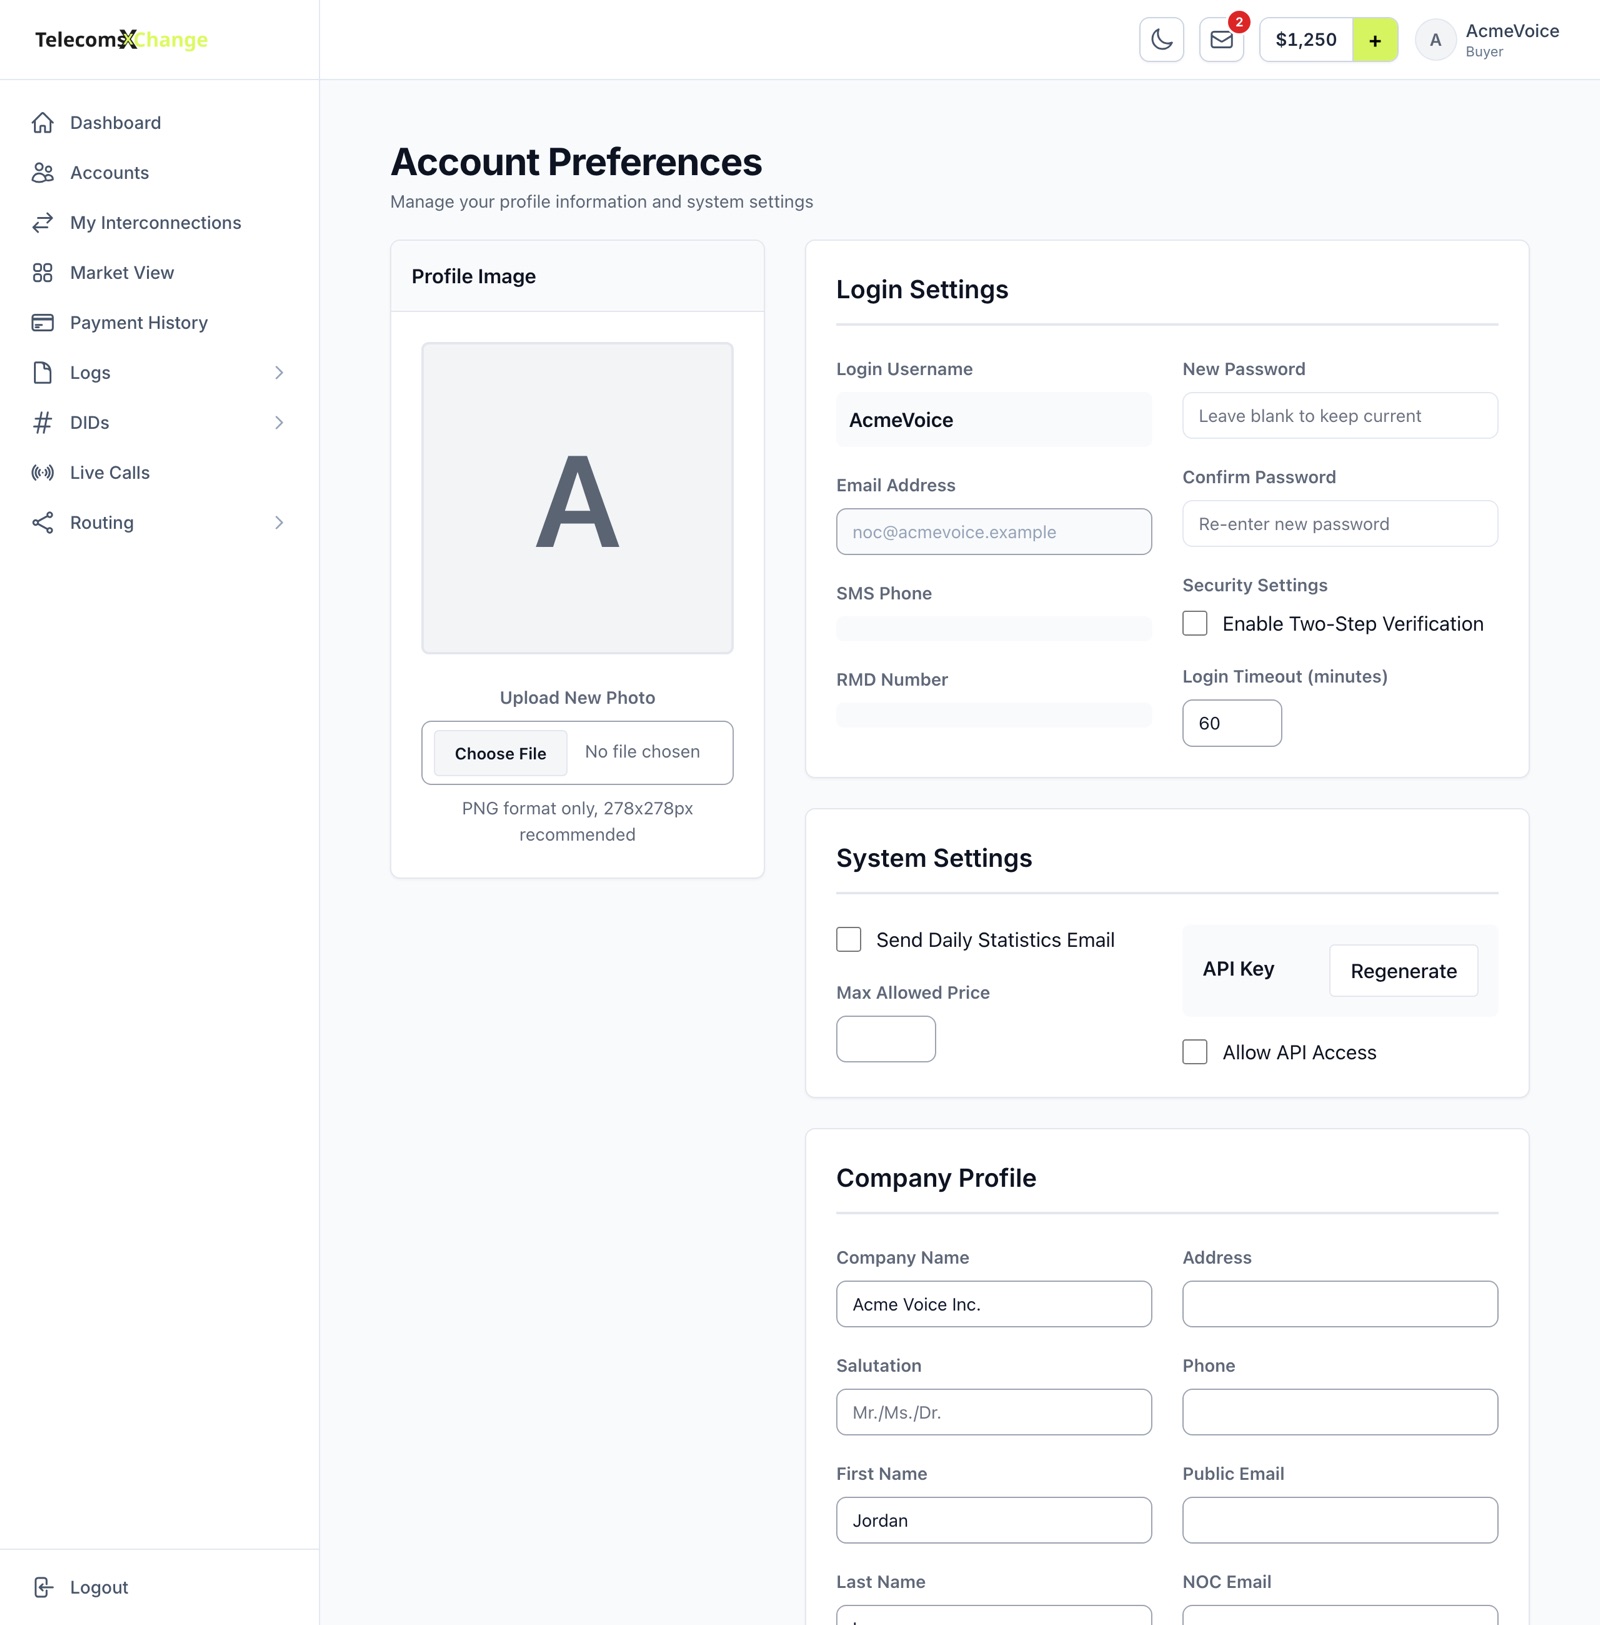
Task: Click the $1,250 balance display
Action: 1306,40
